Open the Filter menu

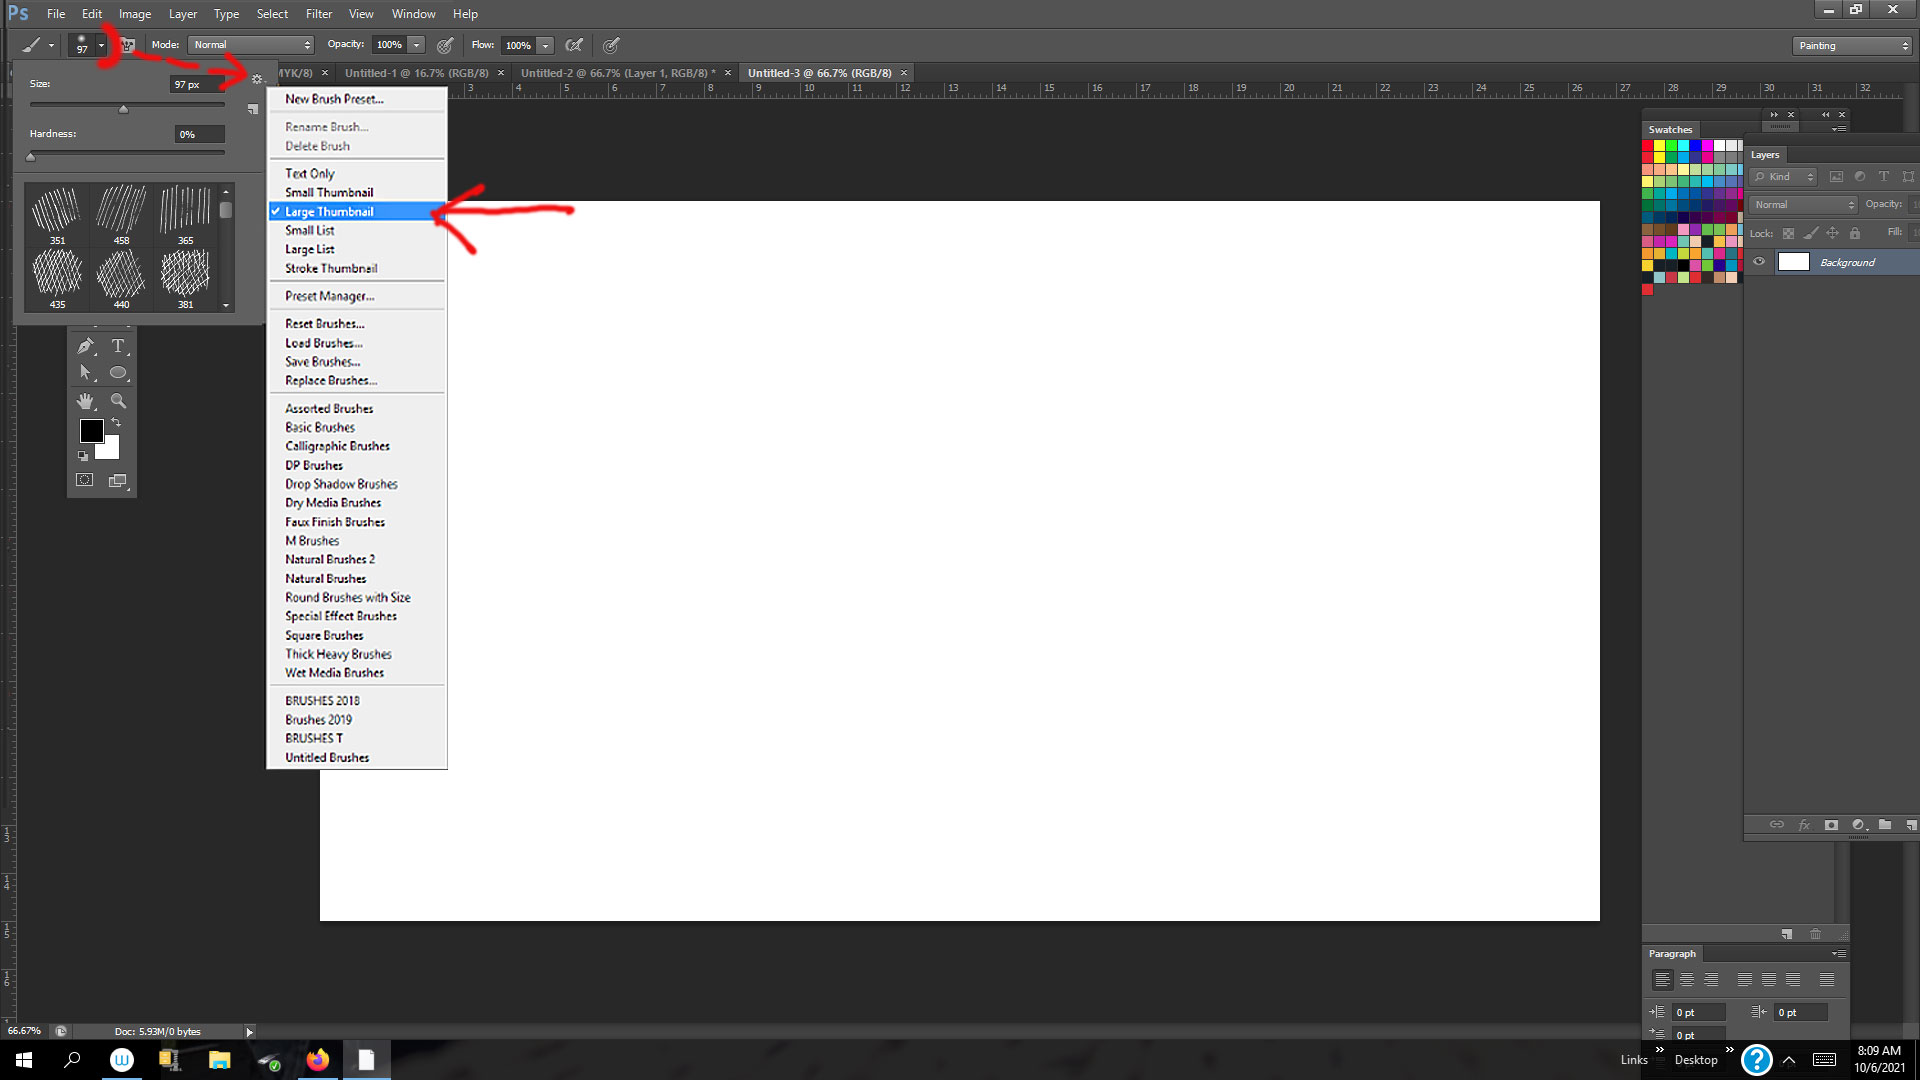[318, 13]
